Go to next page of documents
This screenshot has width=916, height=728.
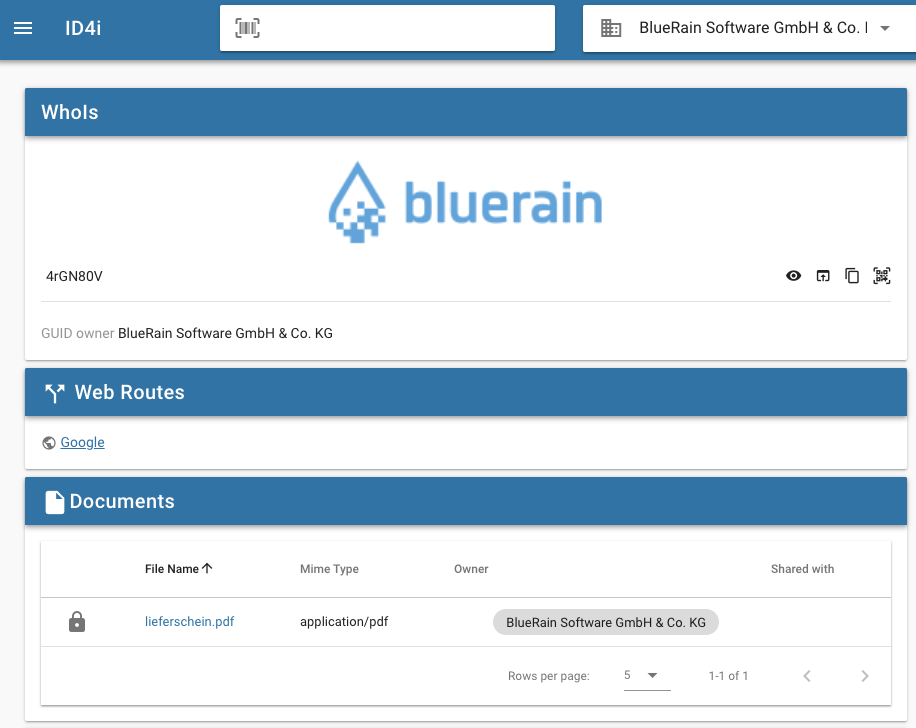[865, 676]
